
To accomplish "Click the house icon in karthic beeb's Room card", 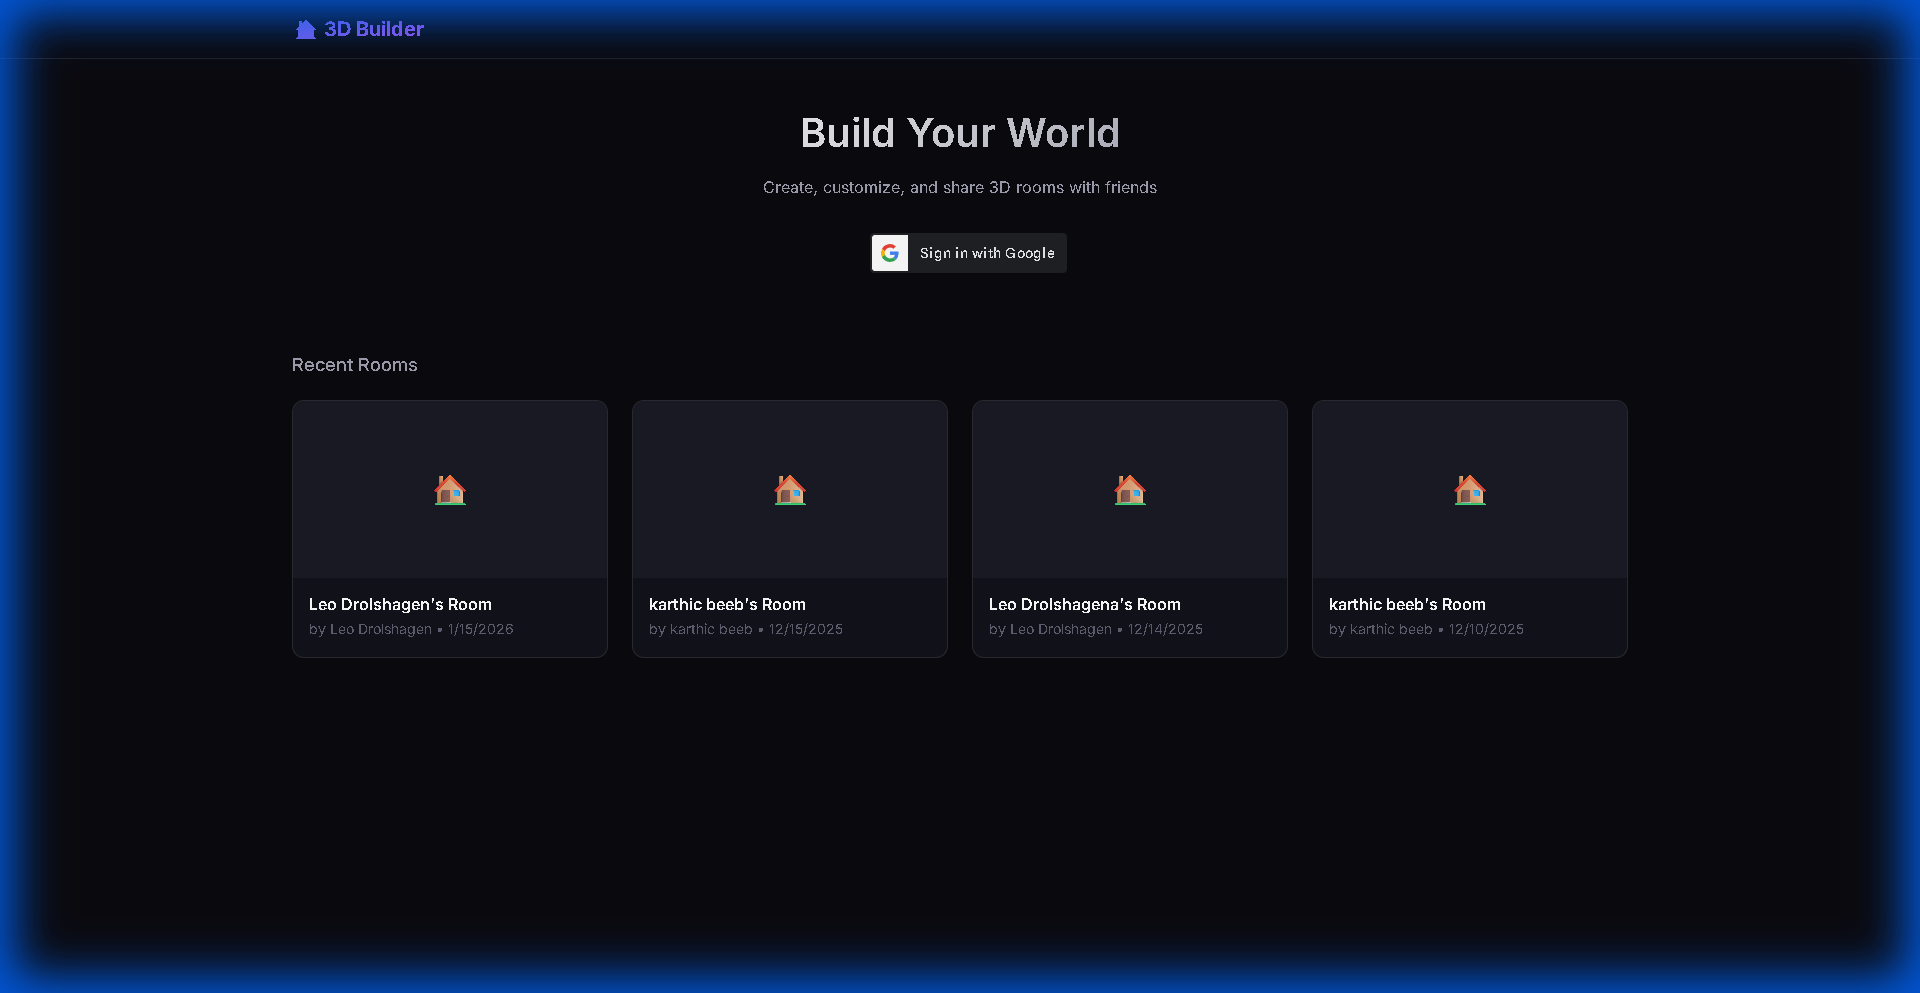I will 789,490.
